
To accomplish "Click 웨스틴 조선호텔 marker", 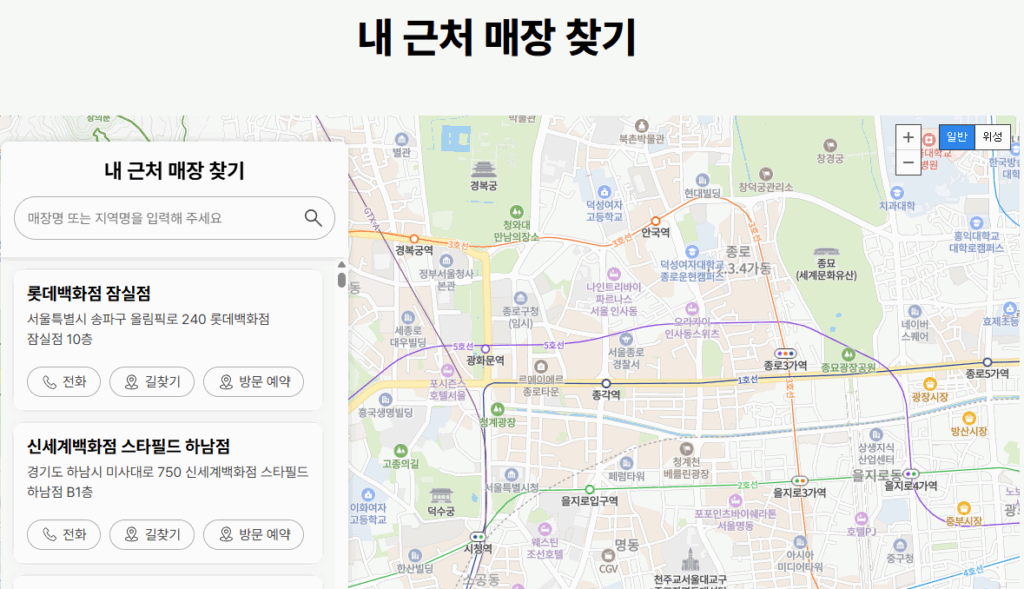I will coord(545,529).
